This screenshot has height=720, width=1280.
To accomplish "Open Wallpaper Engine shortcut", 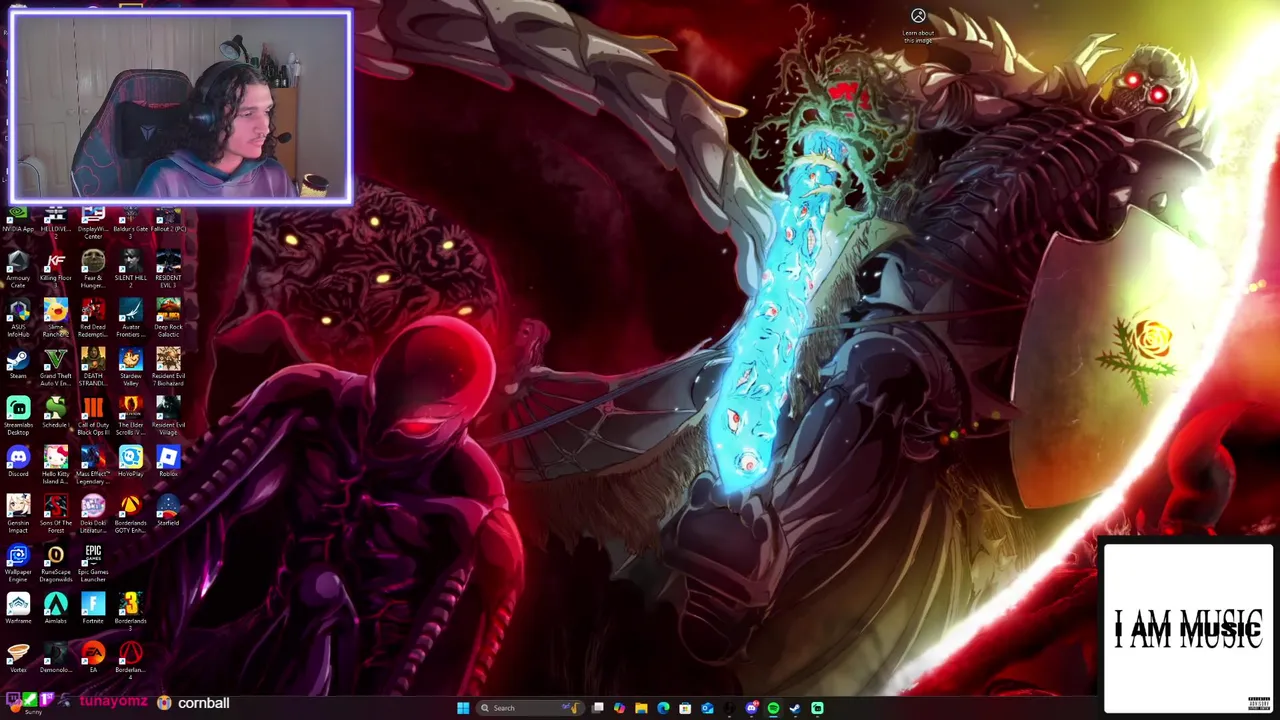I will 18,563.
